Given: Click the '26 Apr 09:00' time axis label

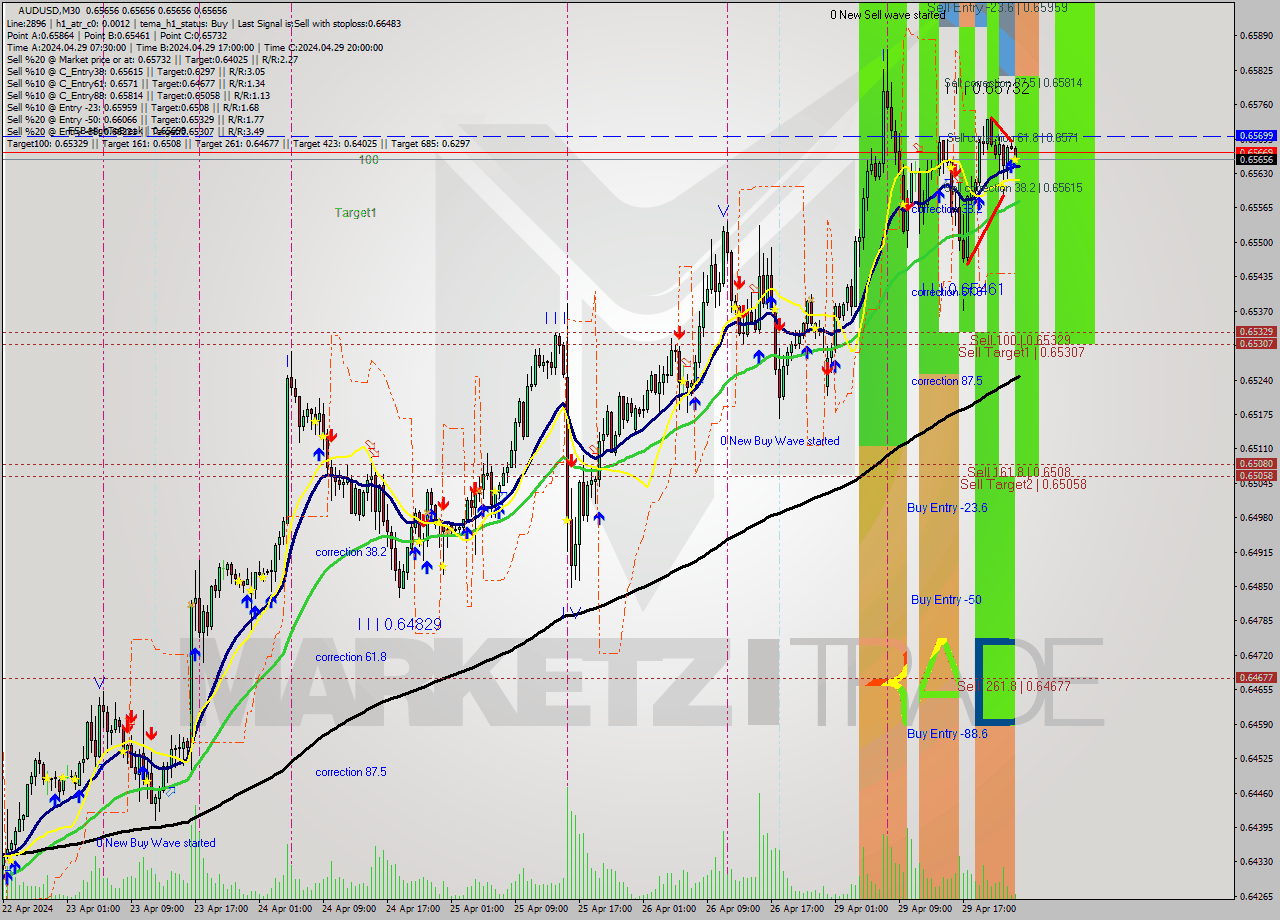Looking at the screenshot, I should pyautogui.click(x=733, y=909).
